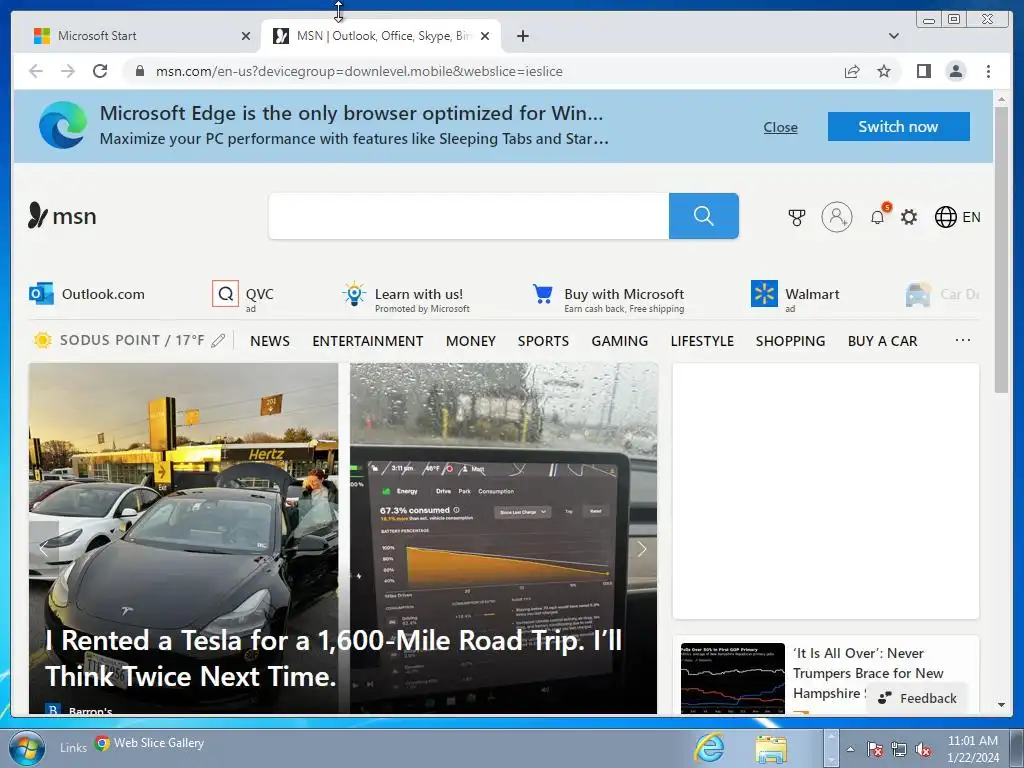
Task: Open a new tab with plus button
Action: pos(522,36)
